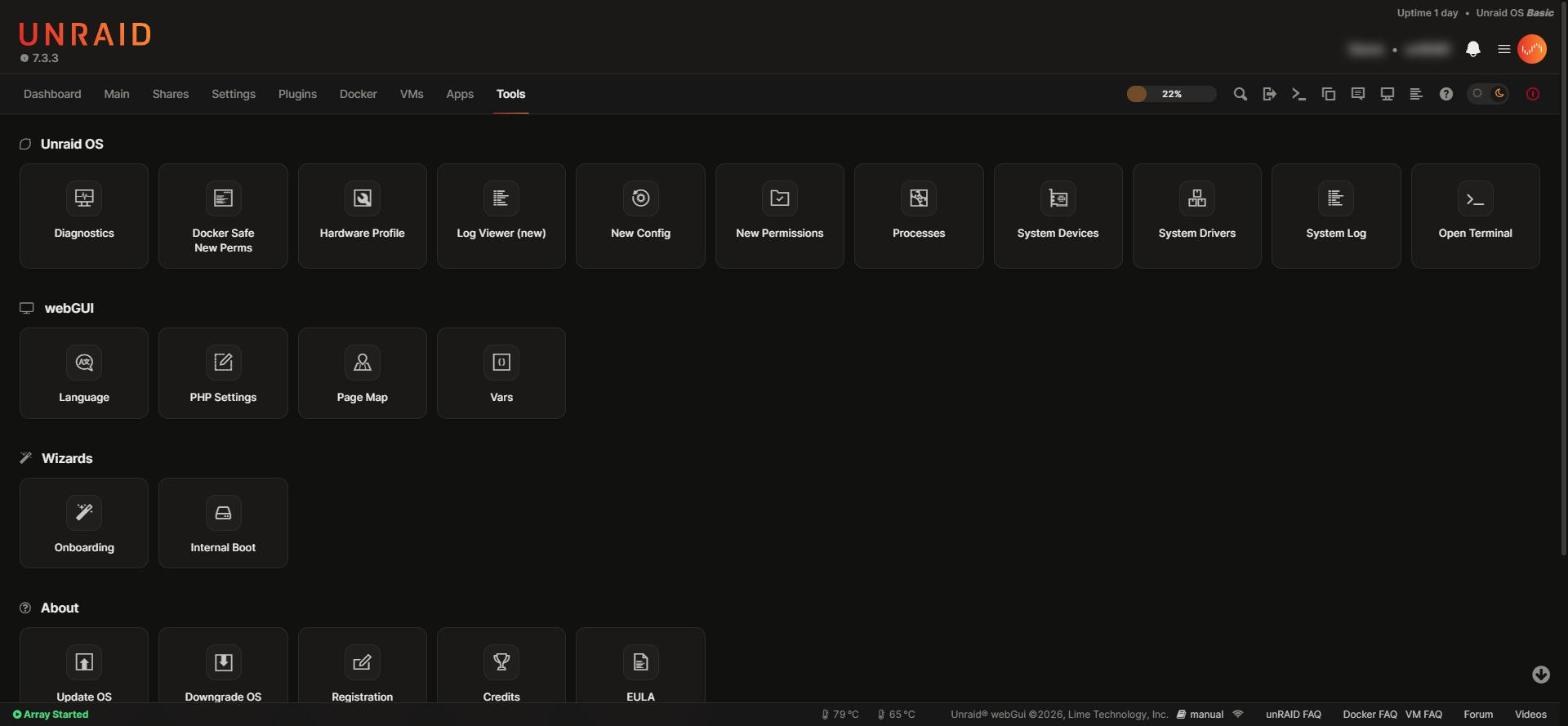Open the New Permissions tool
The width and height of the screenshot is (1568, 726).
779,216
